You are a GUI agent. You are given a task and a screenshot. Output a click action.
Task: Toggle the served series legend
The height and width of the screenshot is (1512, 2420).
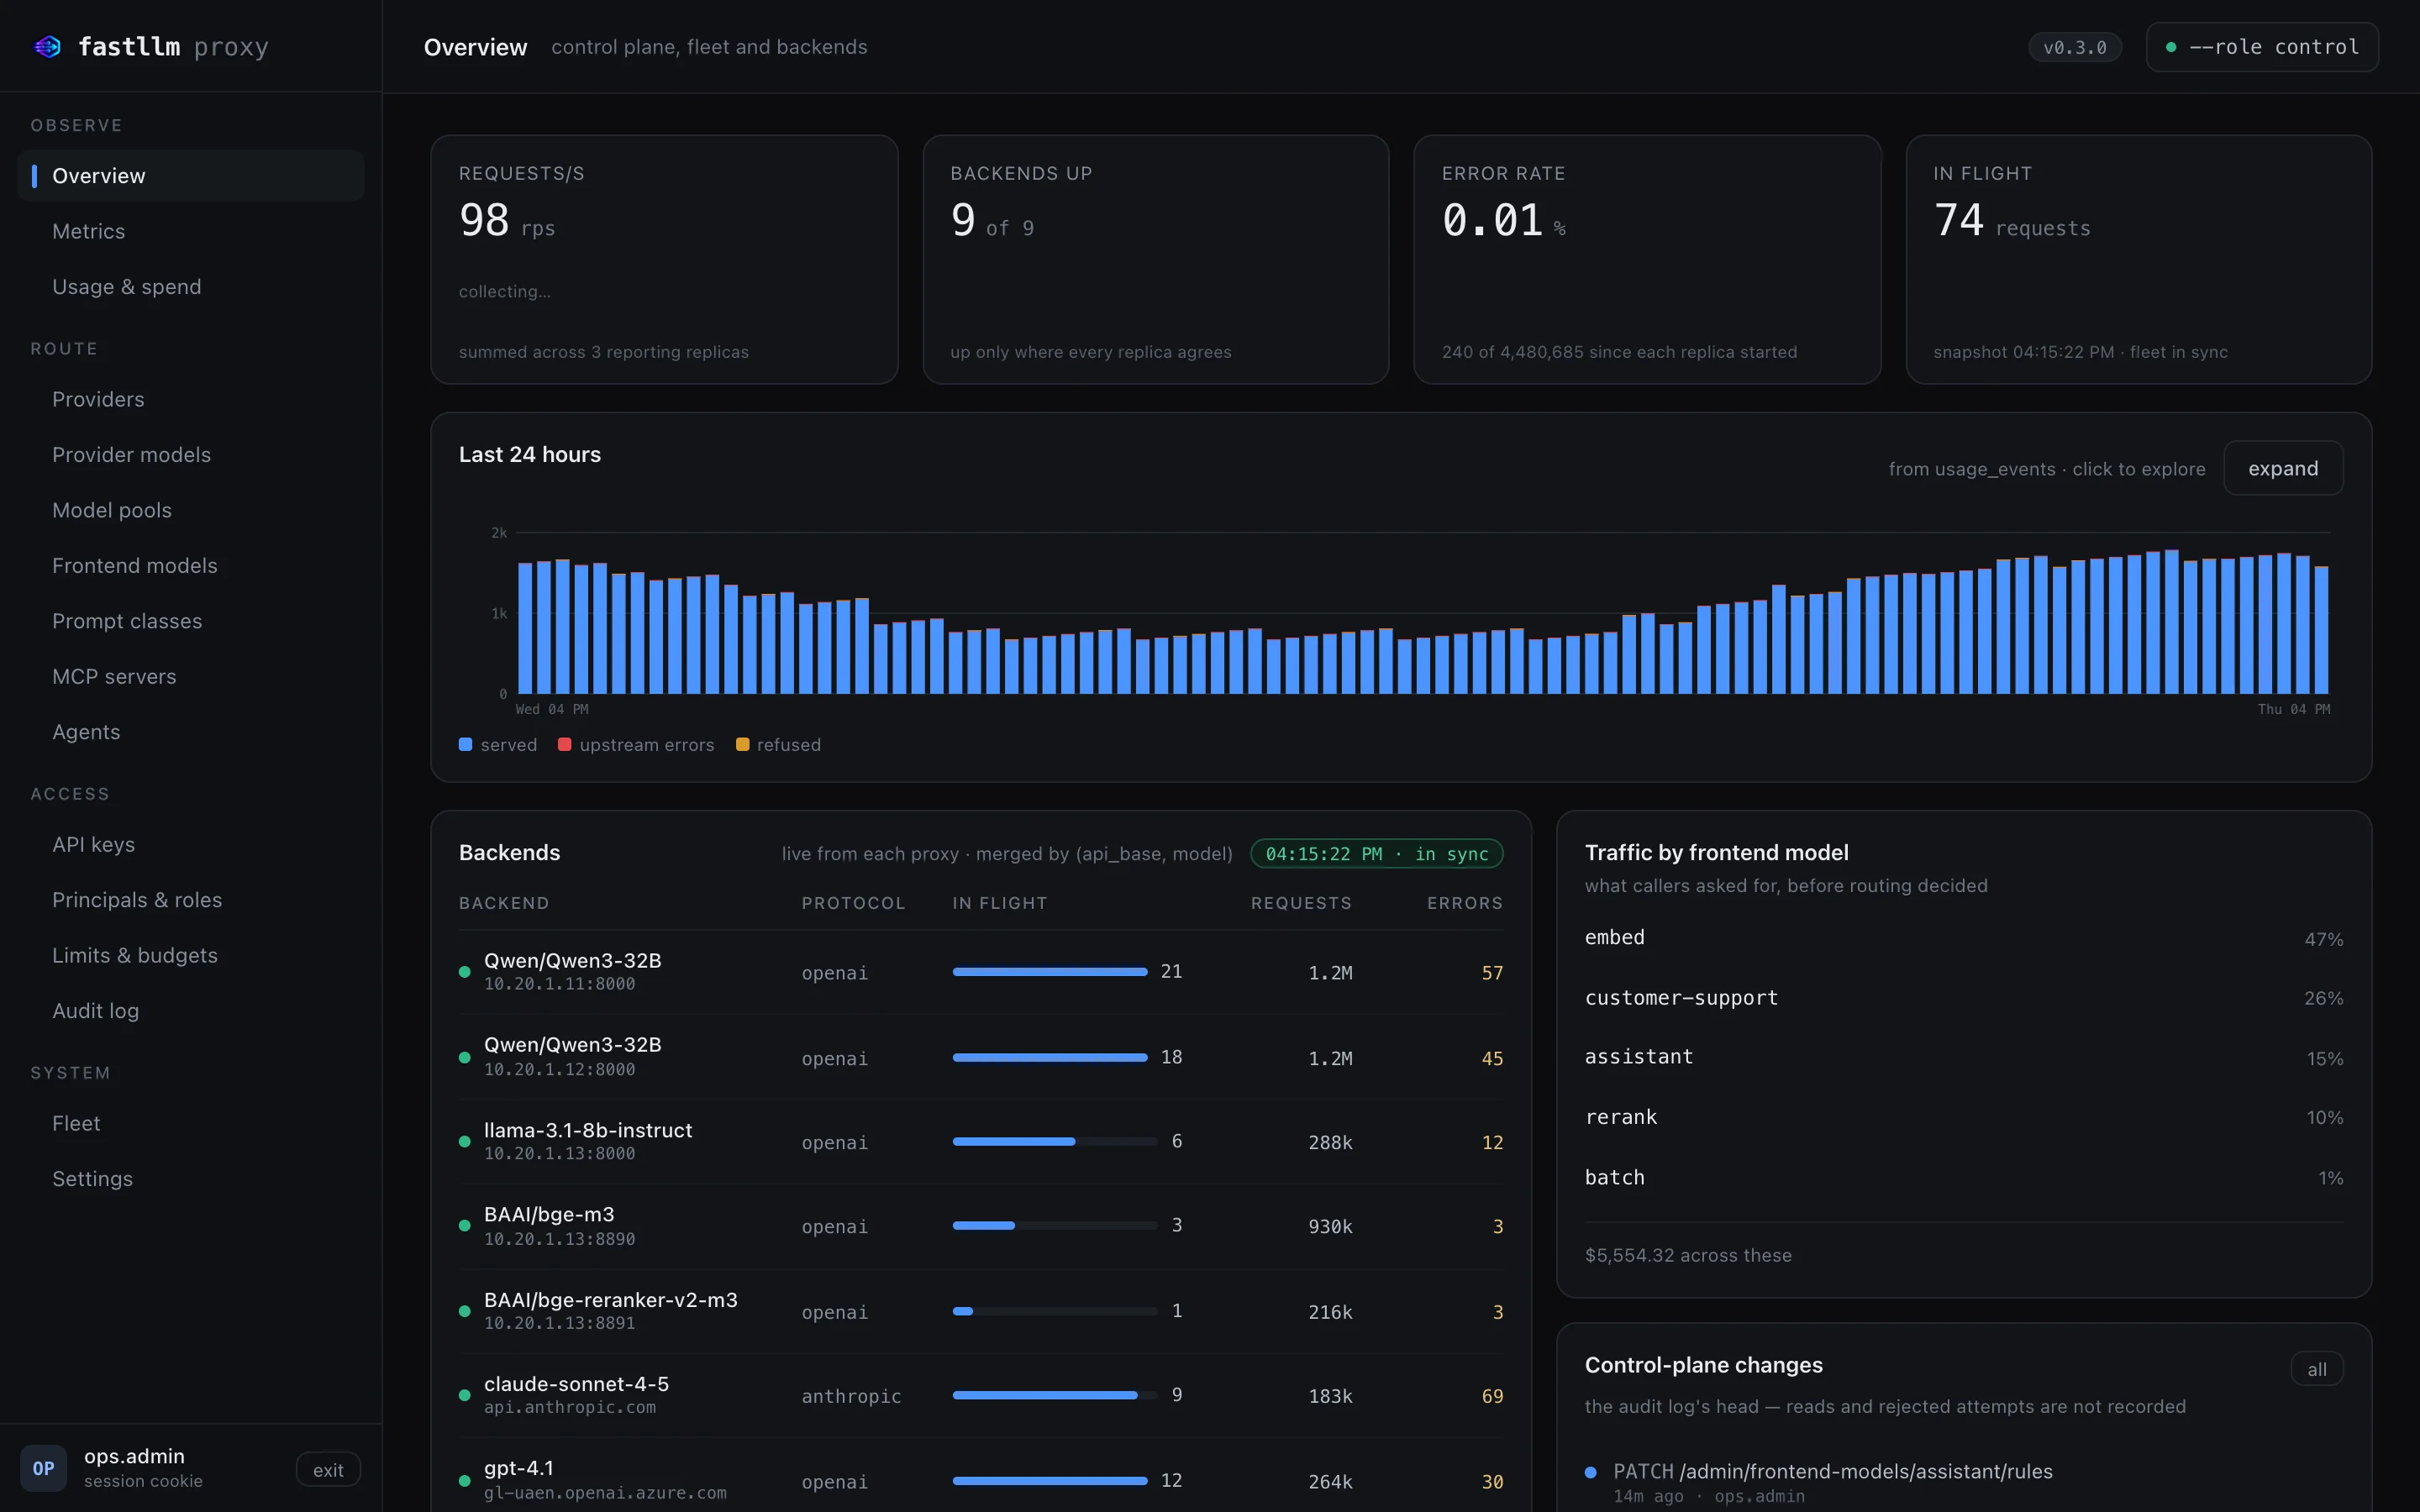pyautogui.click(x=498, y=745)
